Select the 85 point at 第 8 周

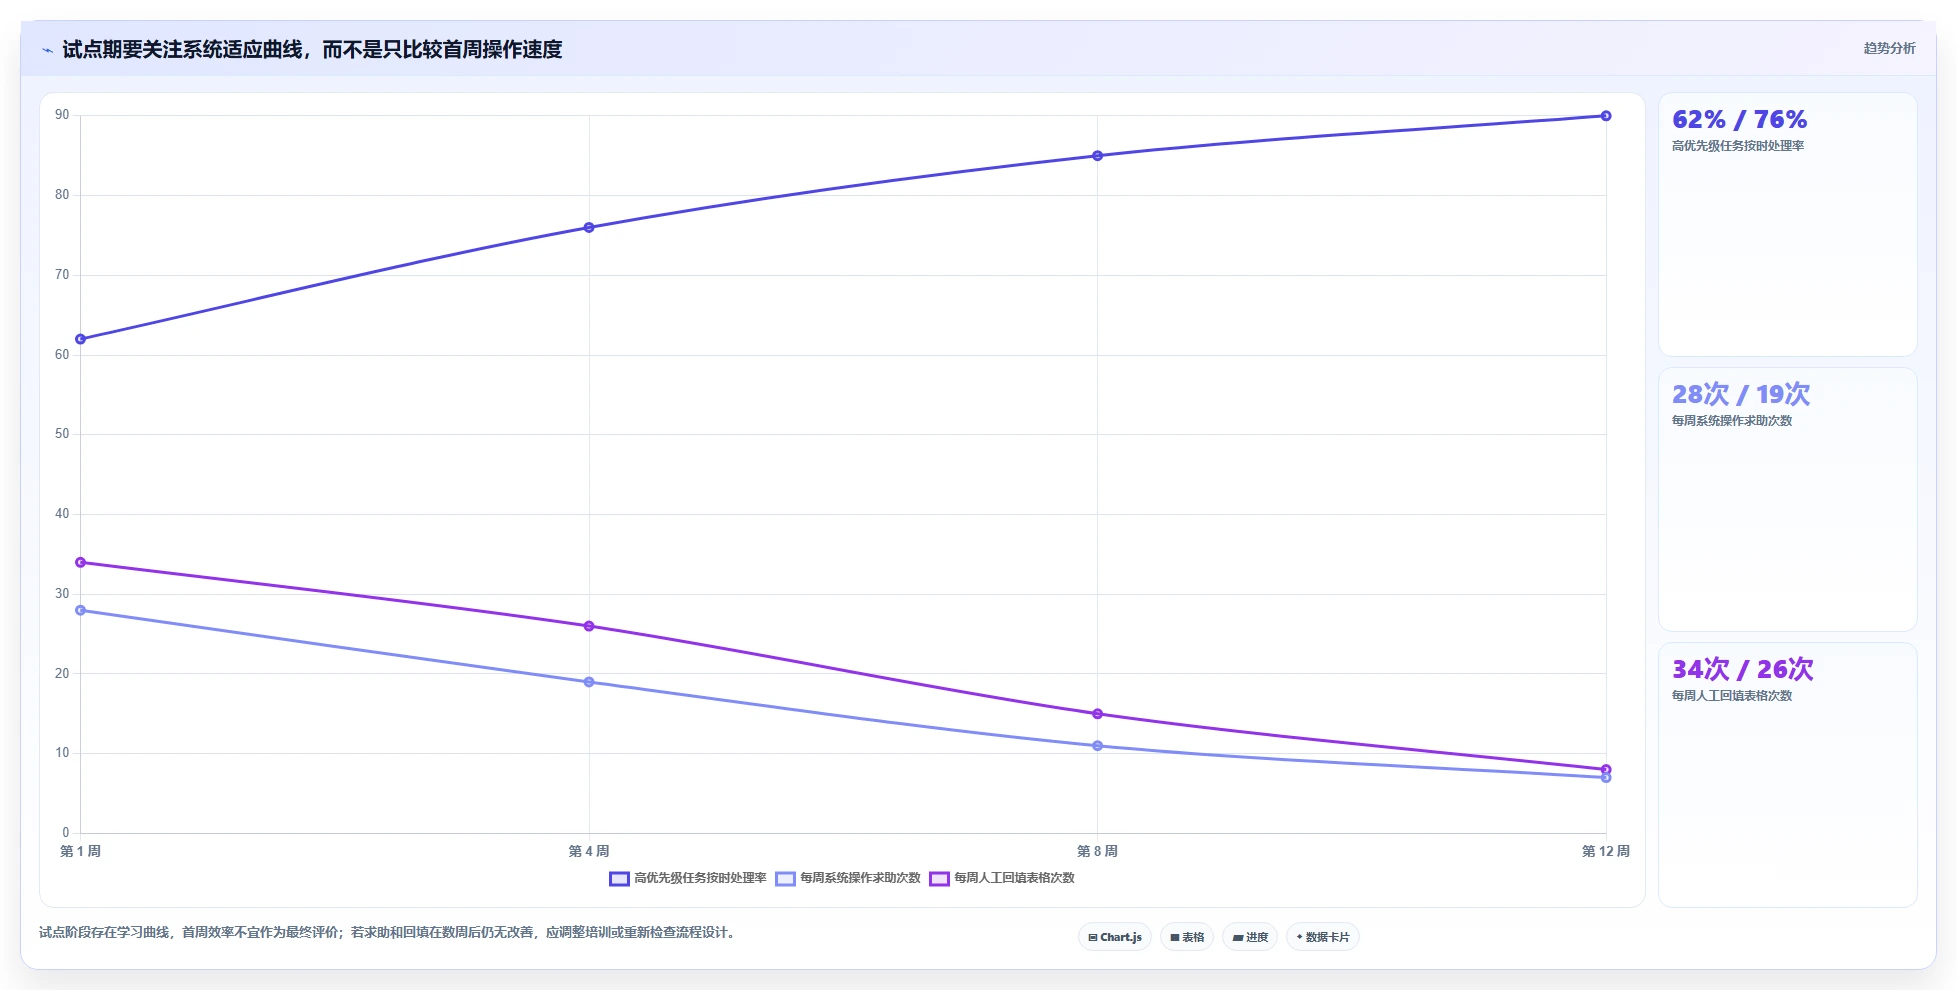pyautogui.click(x=1097, y=156)
